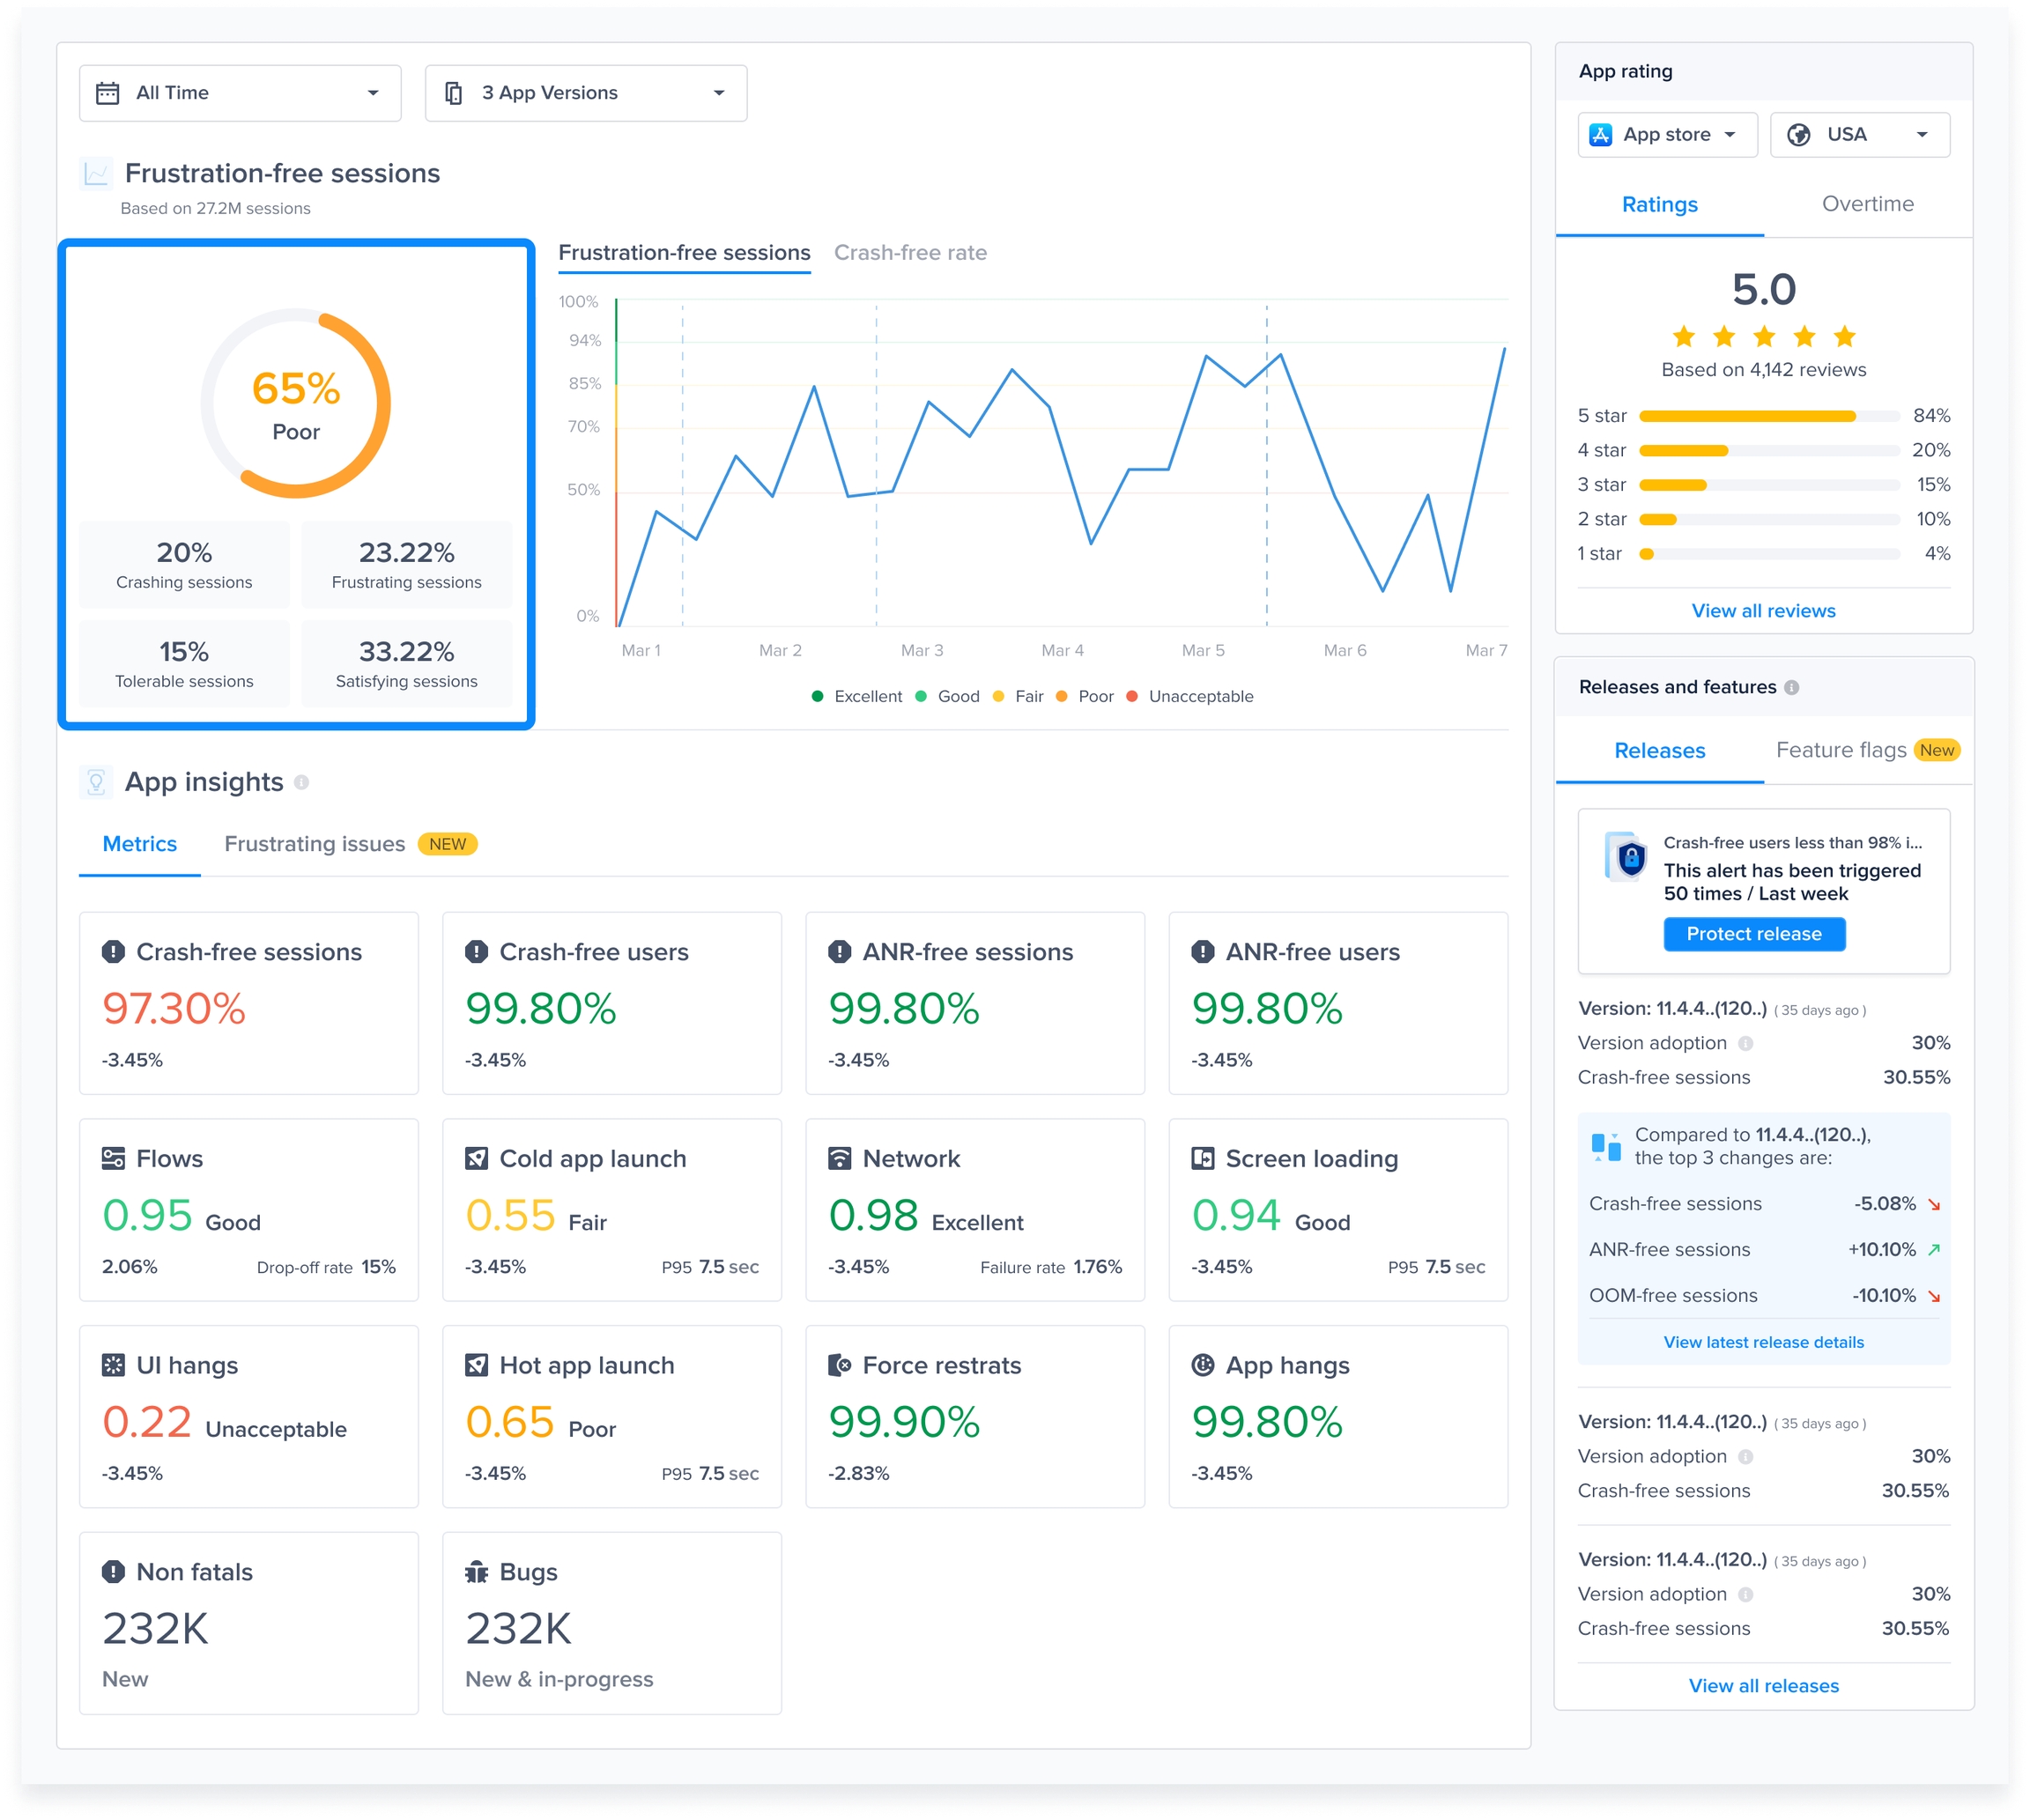Click the Flows card icon
This screenshot has width=2030, height=1820.
click(113, 1158)
